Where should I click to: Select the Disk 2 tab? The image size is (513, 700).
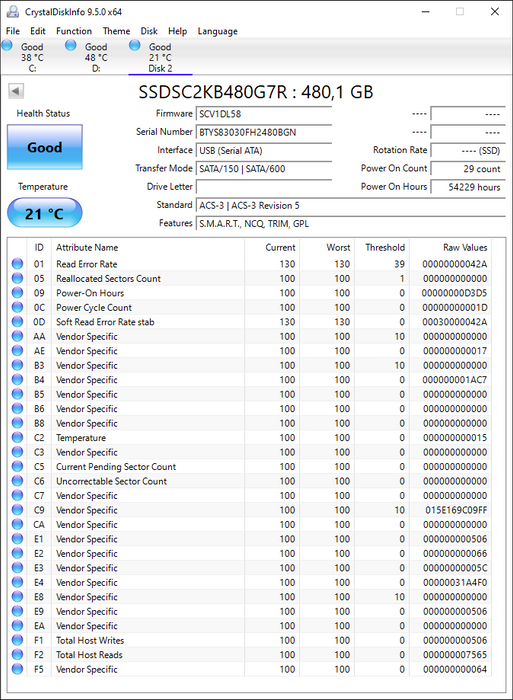tap(160, 57)
